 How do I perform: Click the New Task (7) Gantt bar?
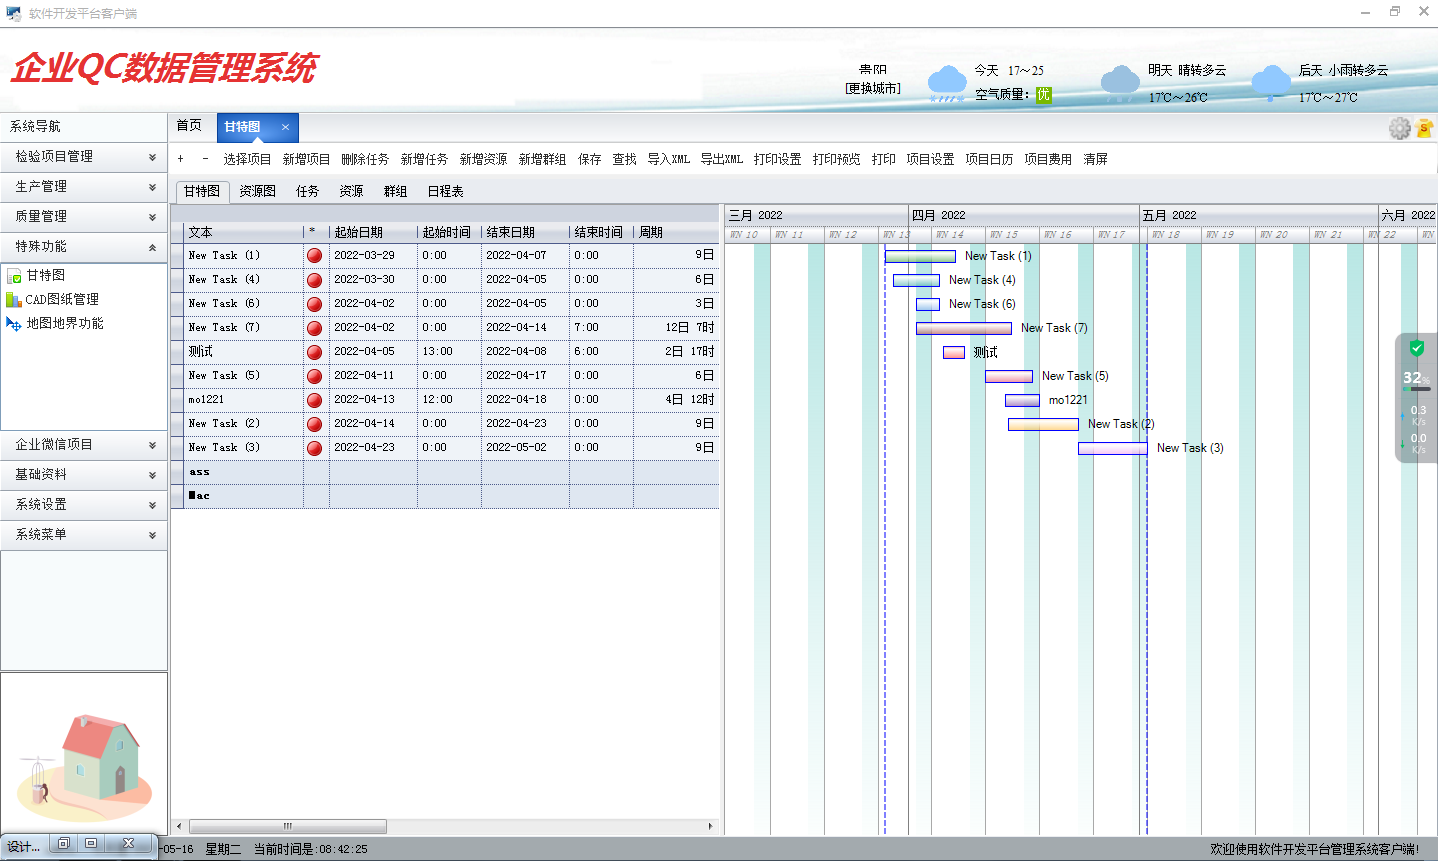tap(963, 328)
